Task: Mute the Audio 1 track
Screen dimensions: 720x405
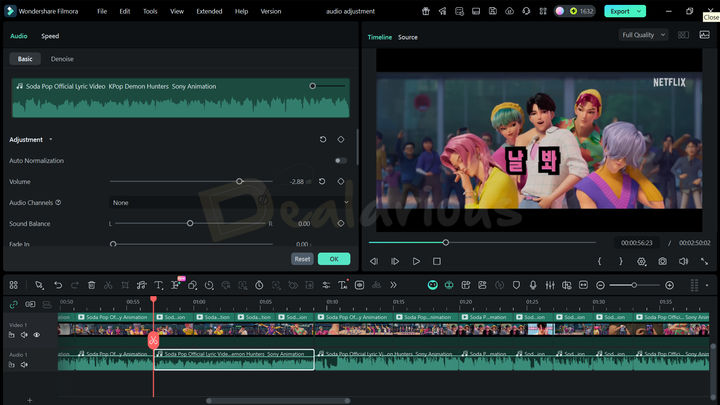Action: tap(24, 365)
